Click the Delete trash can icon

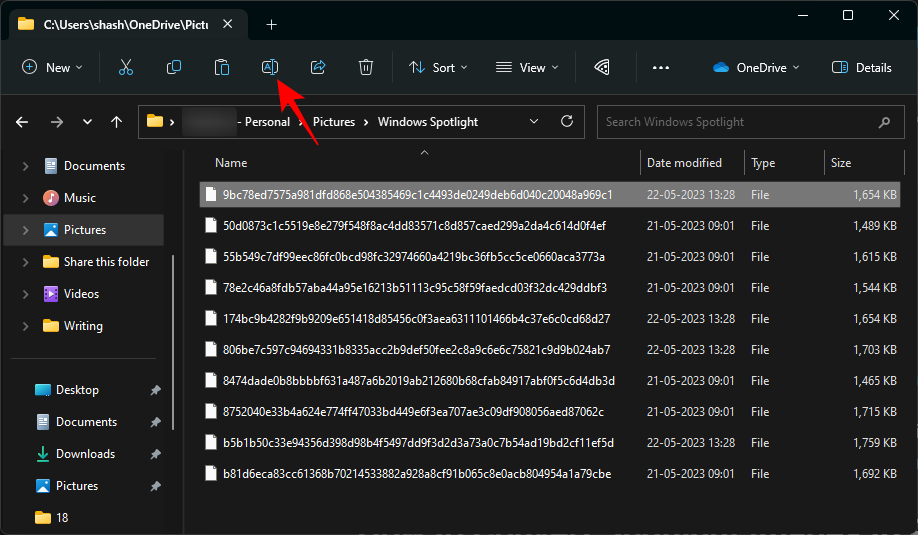pos(366,67)
